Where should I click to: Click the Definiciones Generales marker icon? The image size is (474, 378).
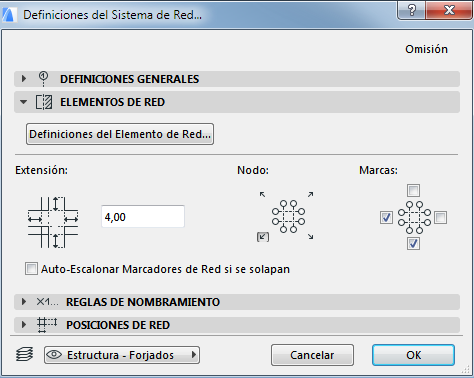pos(43,79)
